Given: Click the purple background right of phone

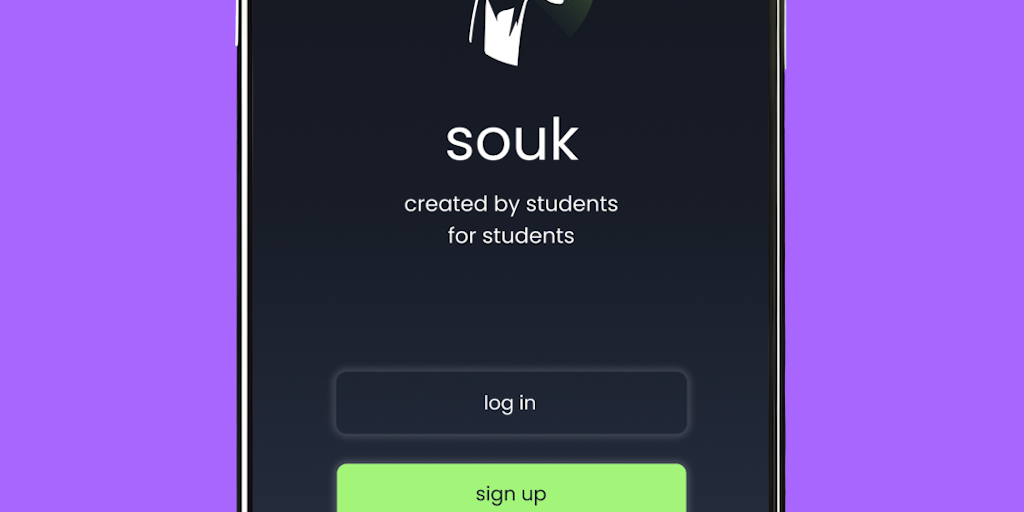Looking at the screenshot, I should pyautogui.click(x=904, y=256).
